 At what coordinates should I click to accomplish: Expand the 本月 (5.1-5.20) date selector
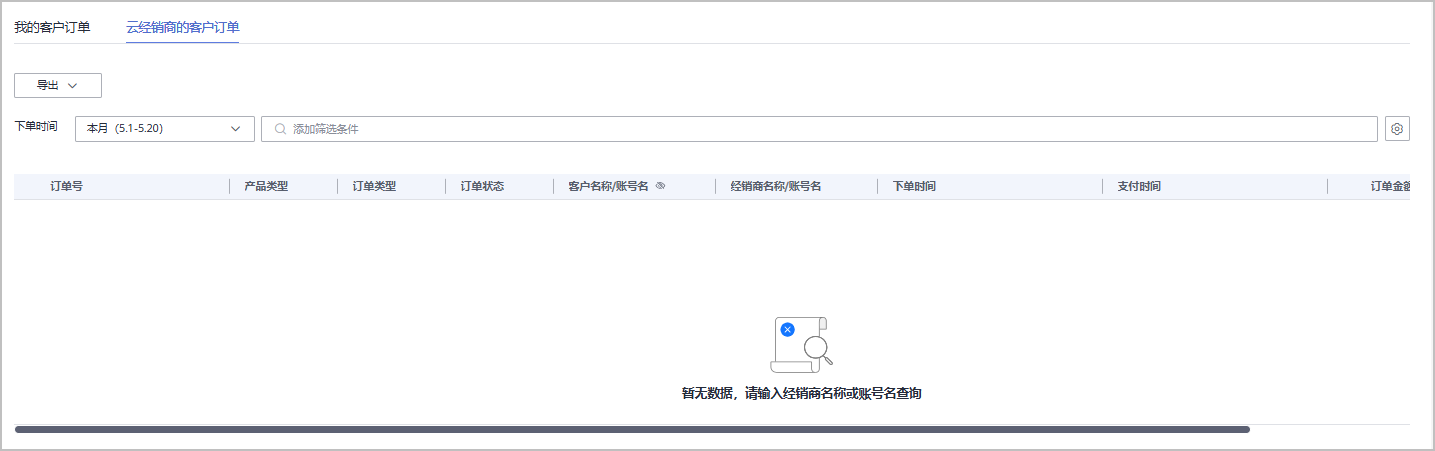click(x=165, y=129)
